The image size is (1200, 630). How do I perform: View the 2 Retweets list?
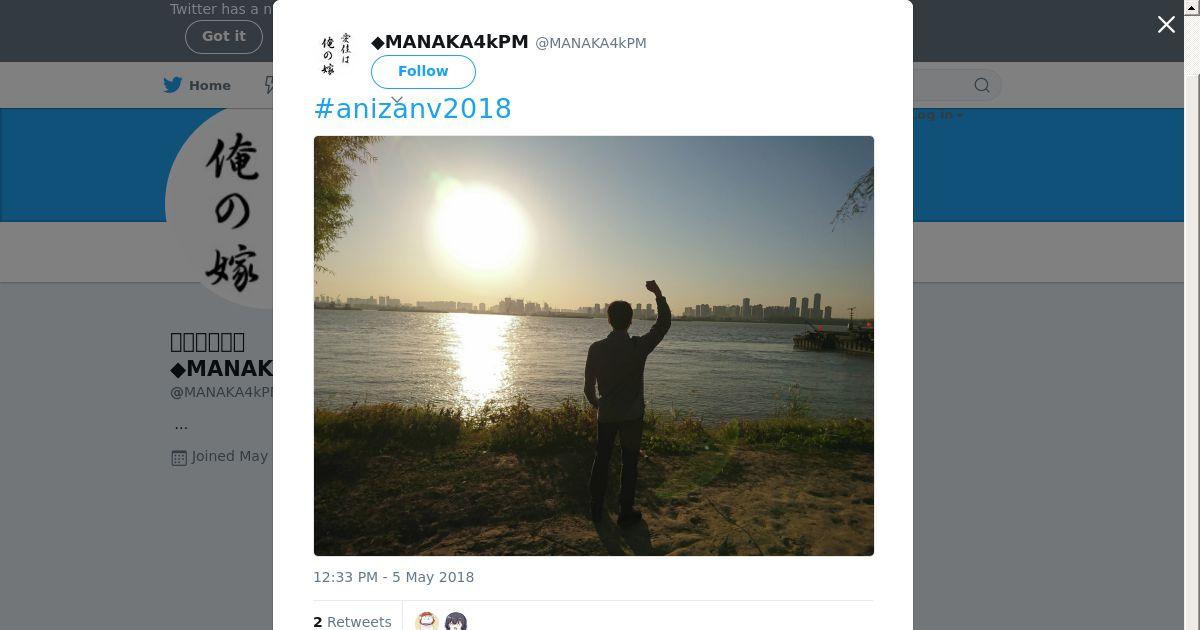(352, 622)
